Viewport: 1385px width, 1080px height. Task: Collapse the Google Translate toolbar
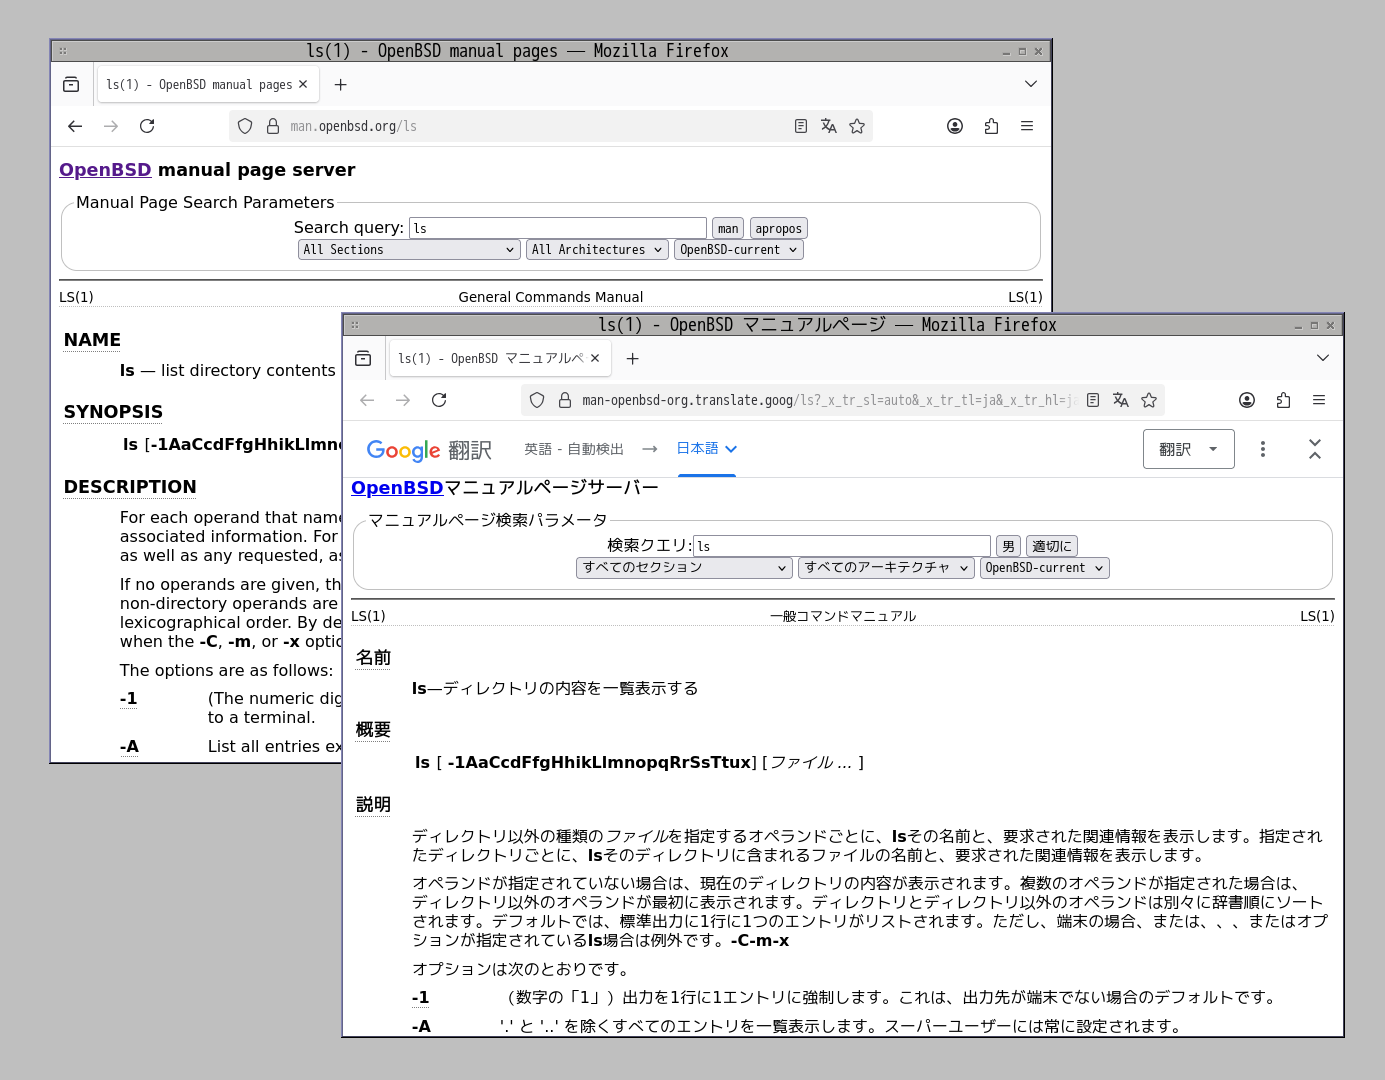[1315, 449]
